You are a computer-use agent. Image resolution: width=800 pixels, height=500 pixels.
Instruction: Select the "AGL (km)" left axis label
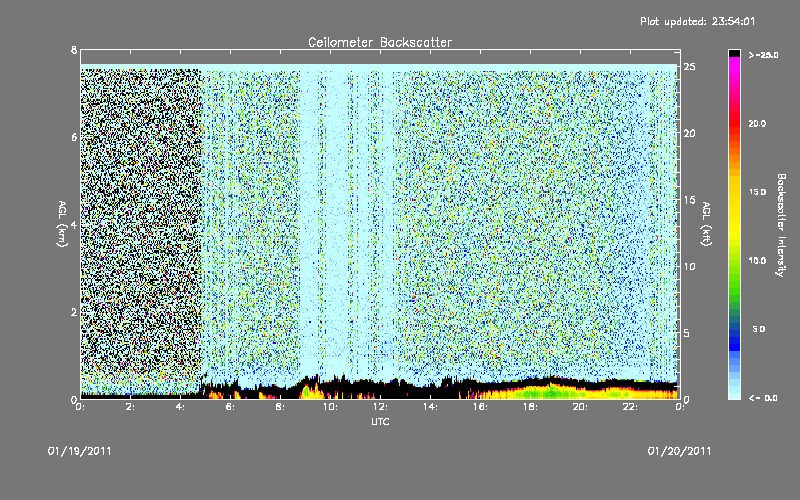click(x=62, y=224)
